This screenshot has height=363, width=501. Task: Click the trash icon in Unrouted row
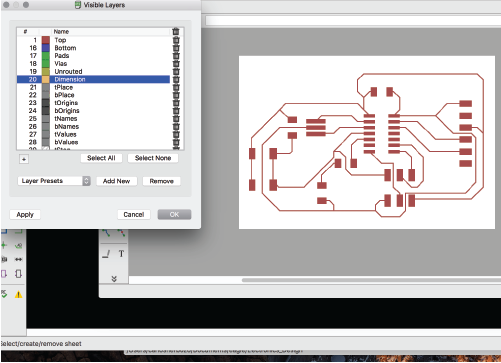pos(176,71)
